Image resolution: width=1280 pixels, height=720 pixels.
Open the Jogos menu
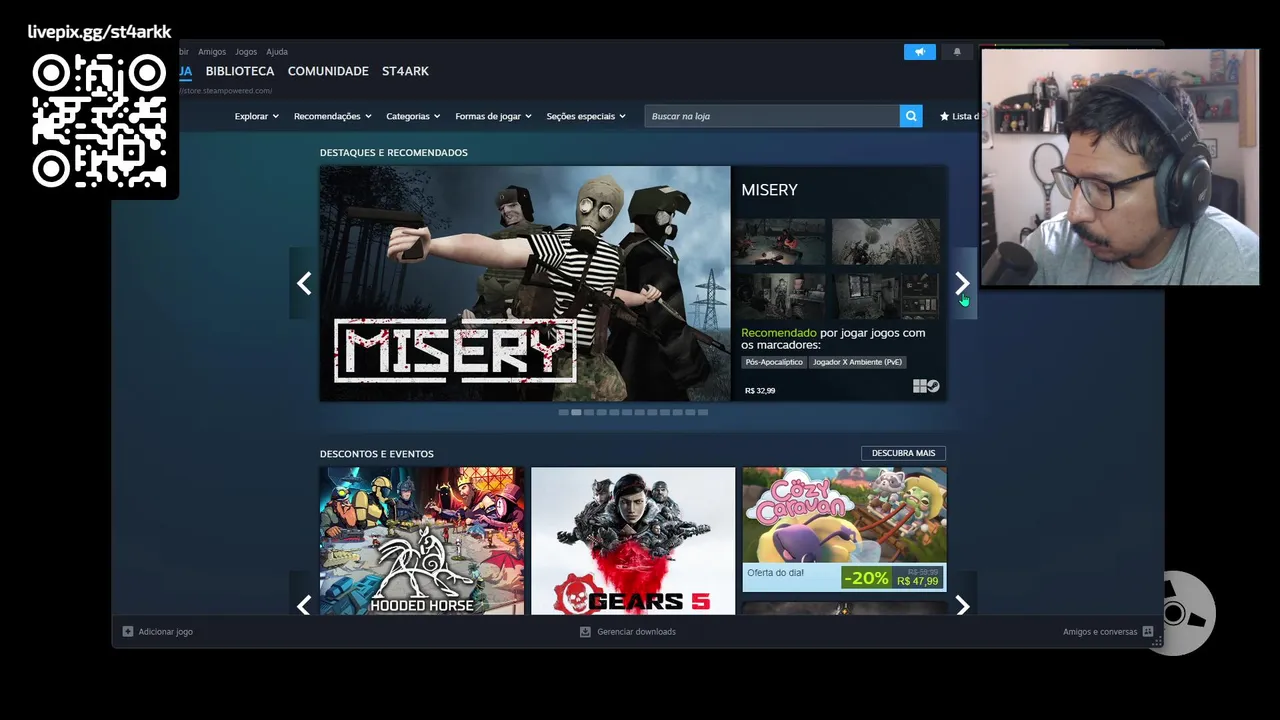click(246, 52)
